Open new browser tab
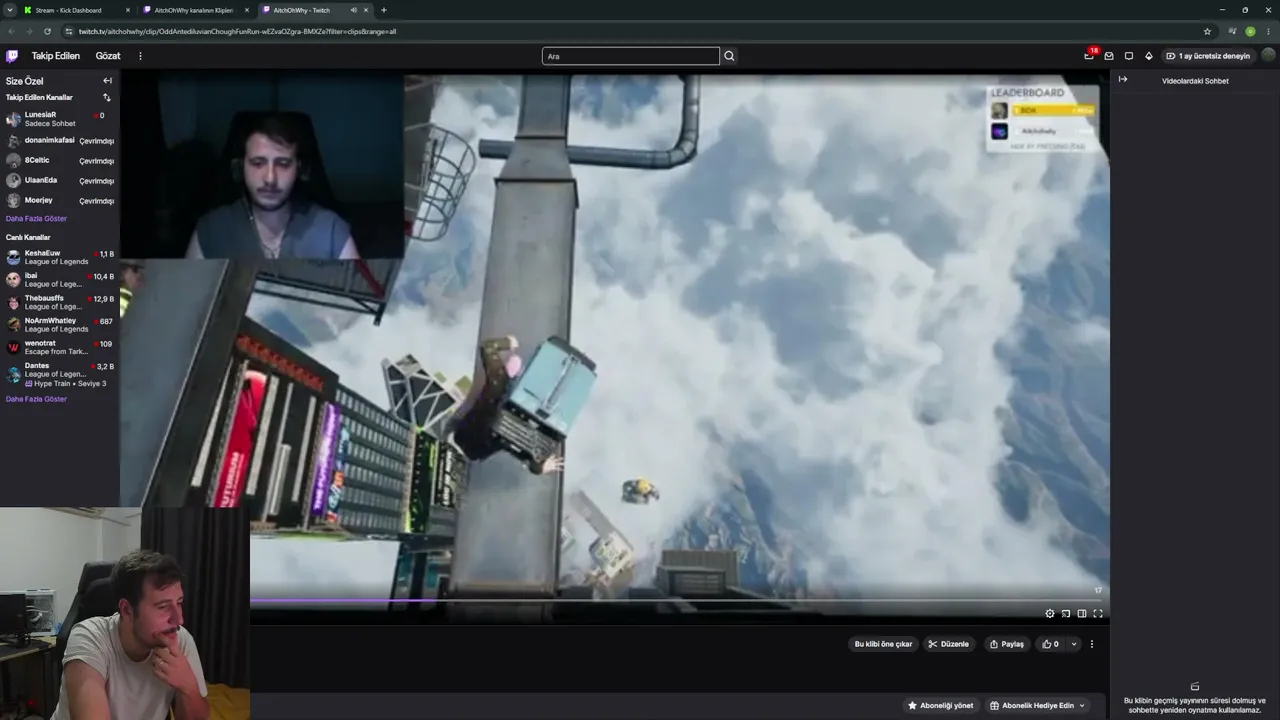1280x720 pixels. pyautogui.click(x=384, y=10)
